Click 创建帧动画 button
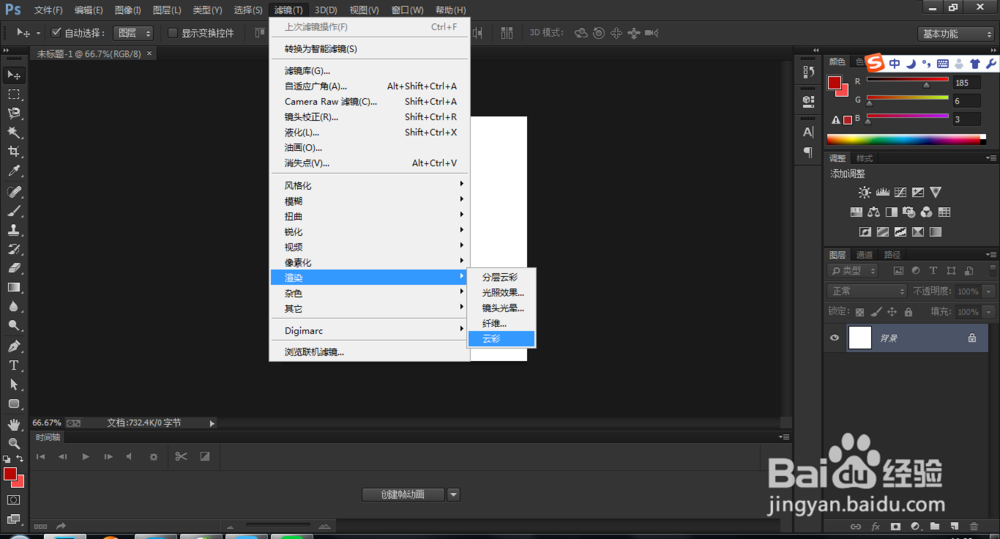This screenshot has width=1000, height=539. 403,494
